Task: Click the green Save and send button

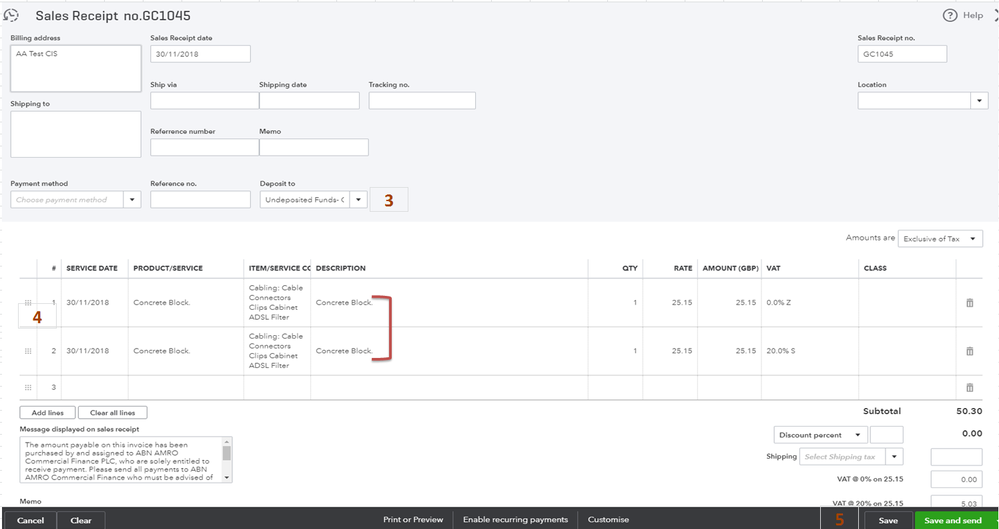Action: 953,520
